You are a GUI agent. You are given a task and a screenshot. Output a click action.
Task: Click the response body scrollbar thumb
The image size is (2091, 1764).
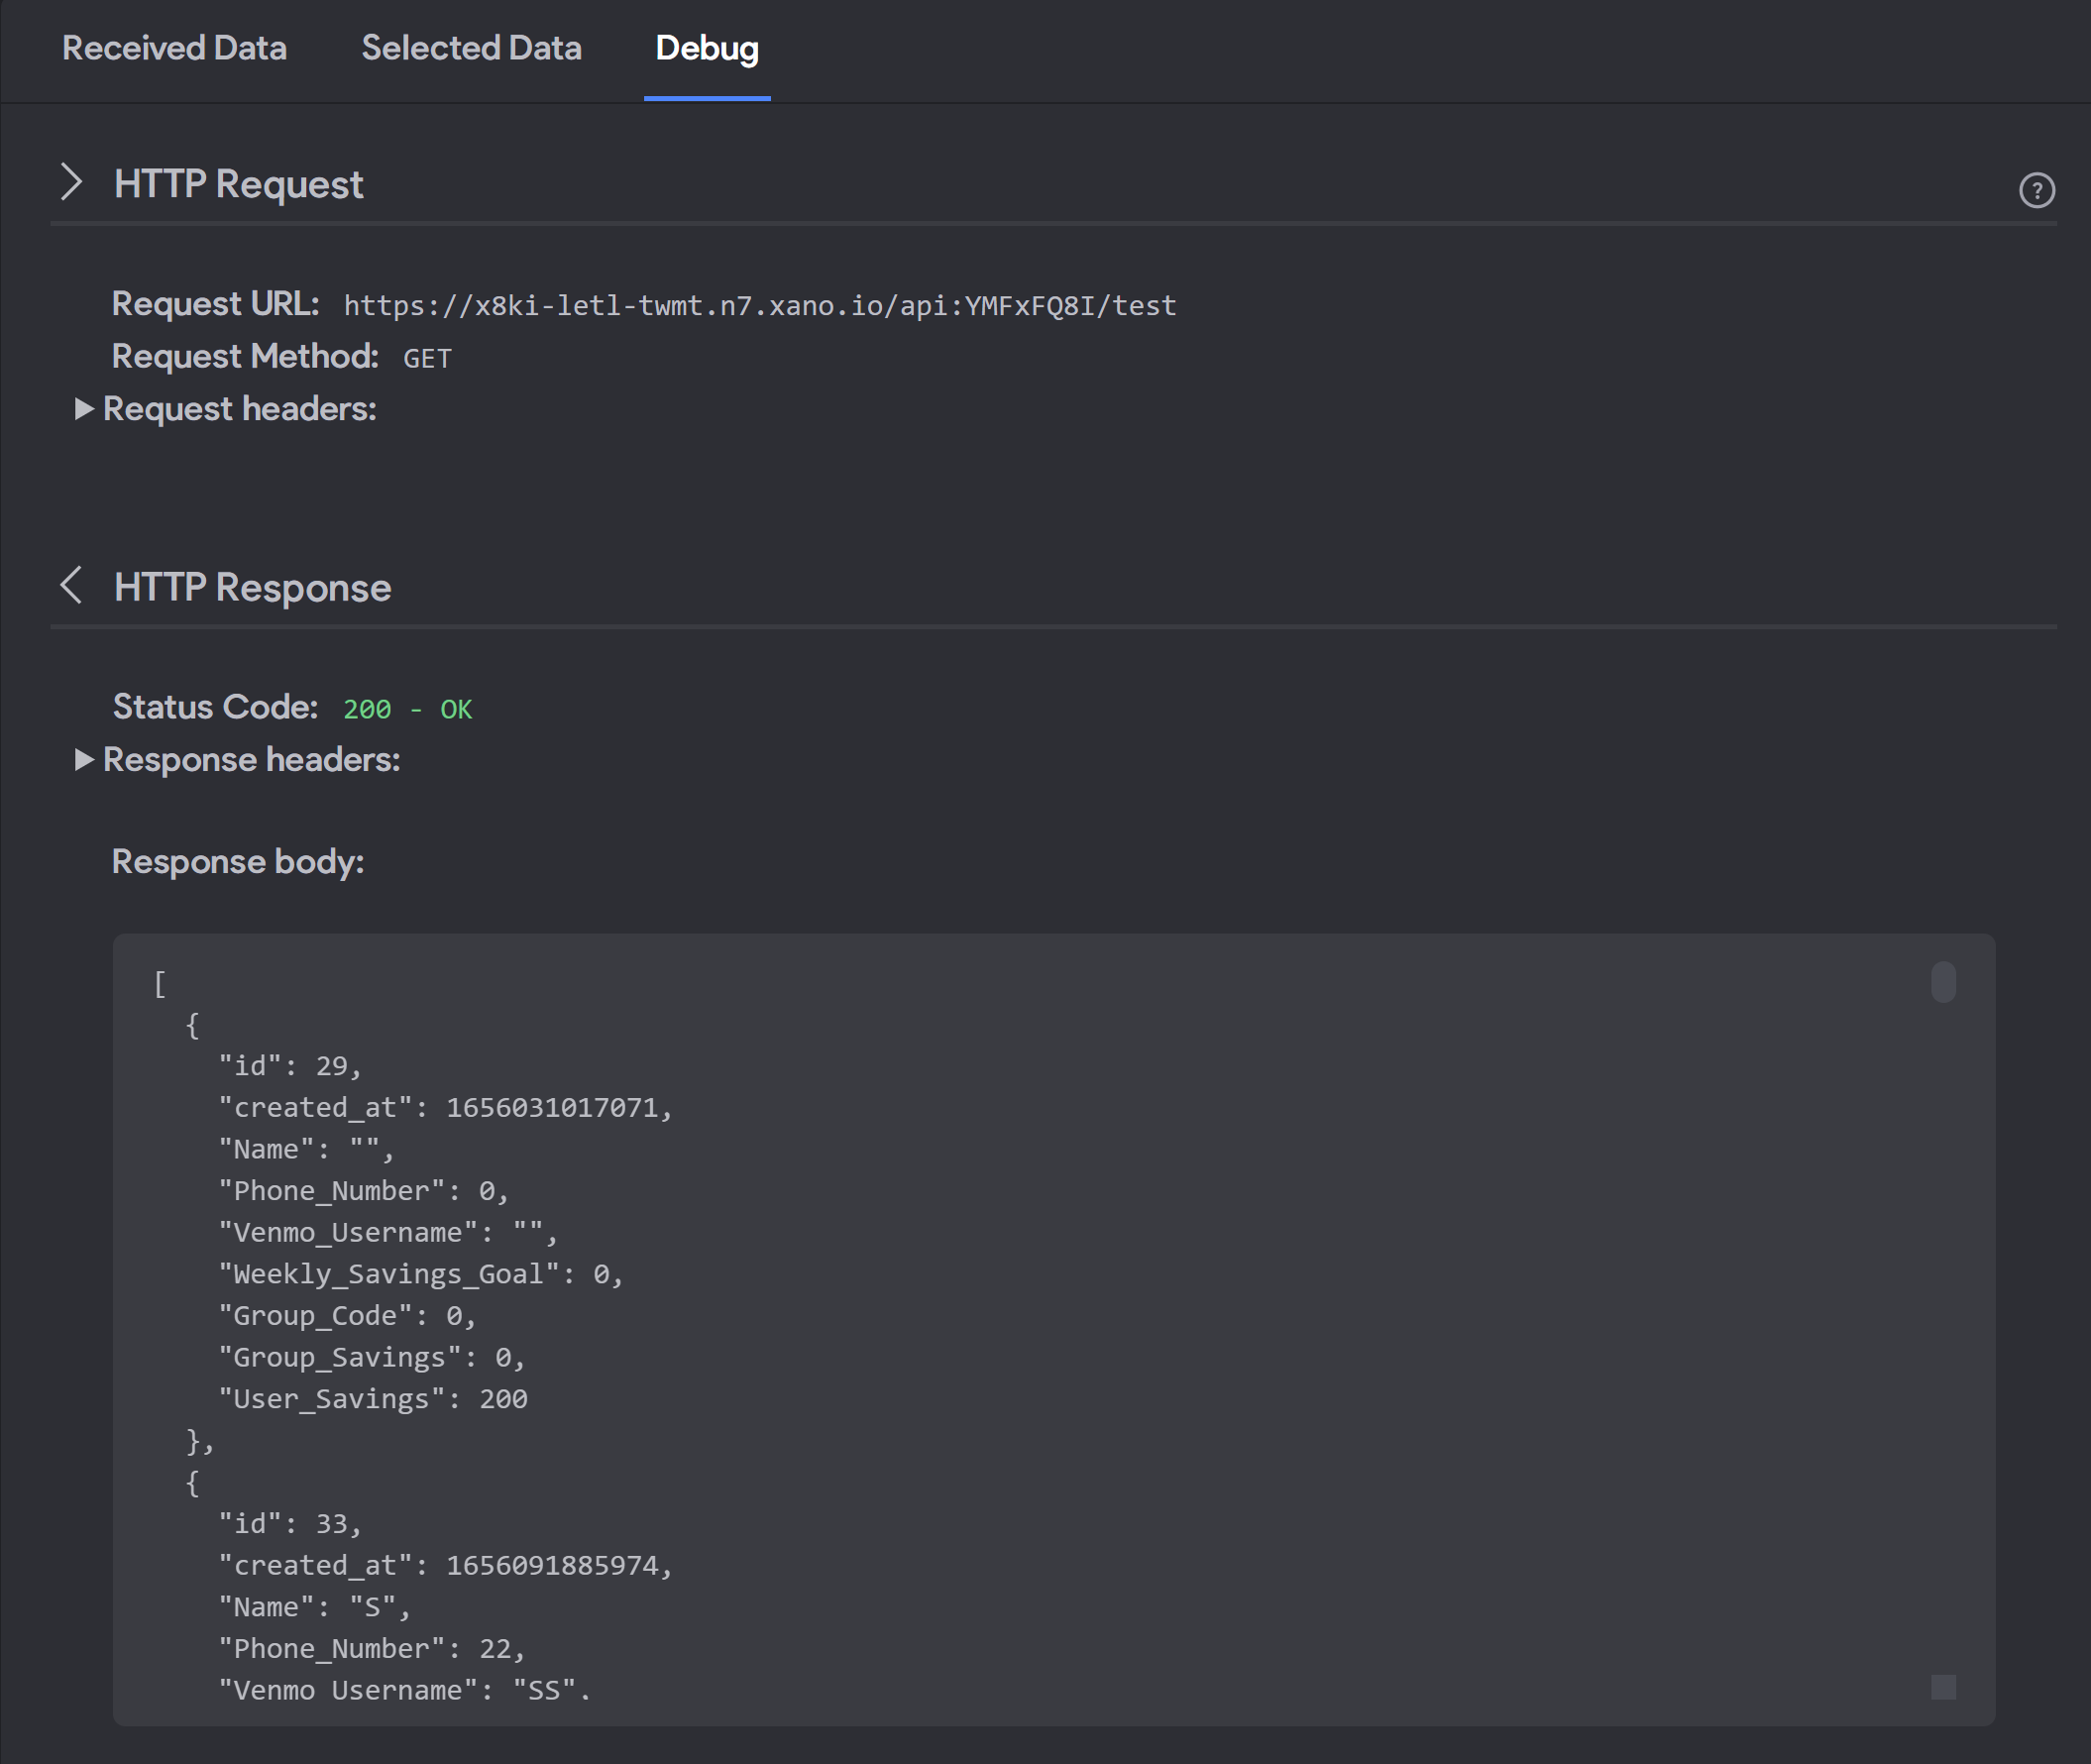coord(1942,982)
